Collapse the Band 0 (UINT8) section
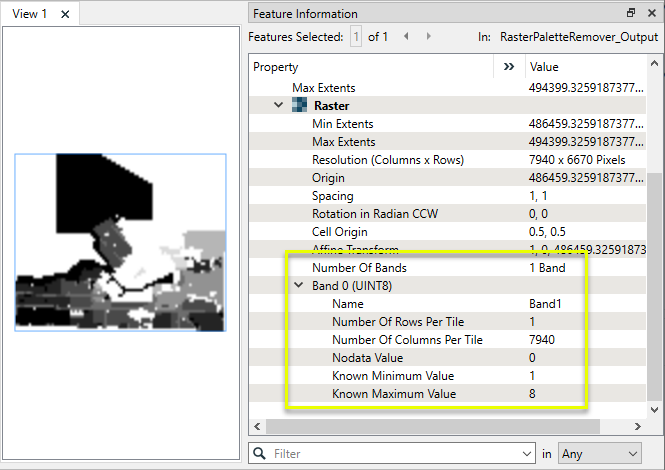The image size is (665, 470). tap(298, 286)
